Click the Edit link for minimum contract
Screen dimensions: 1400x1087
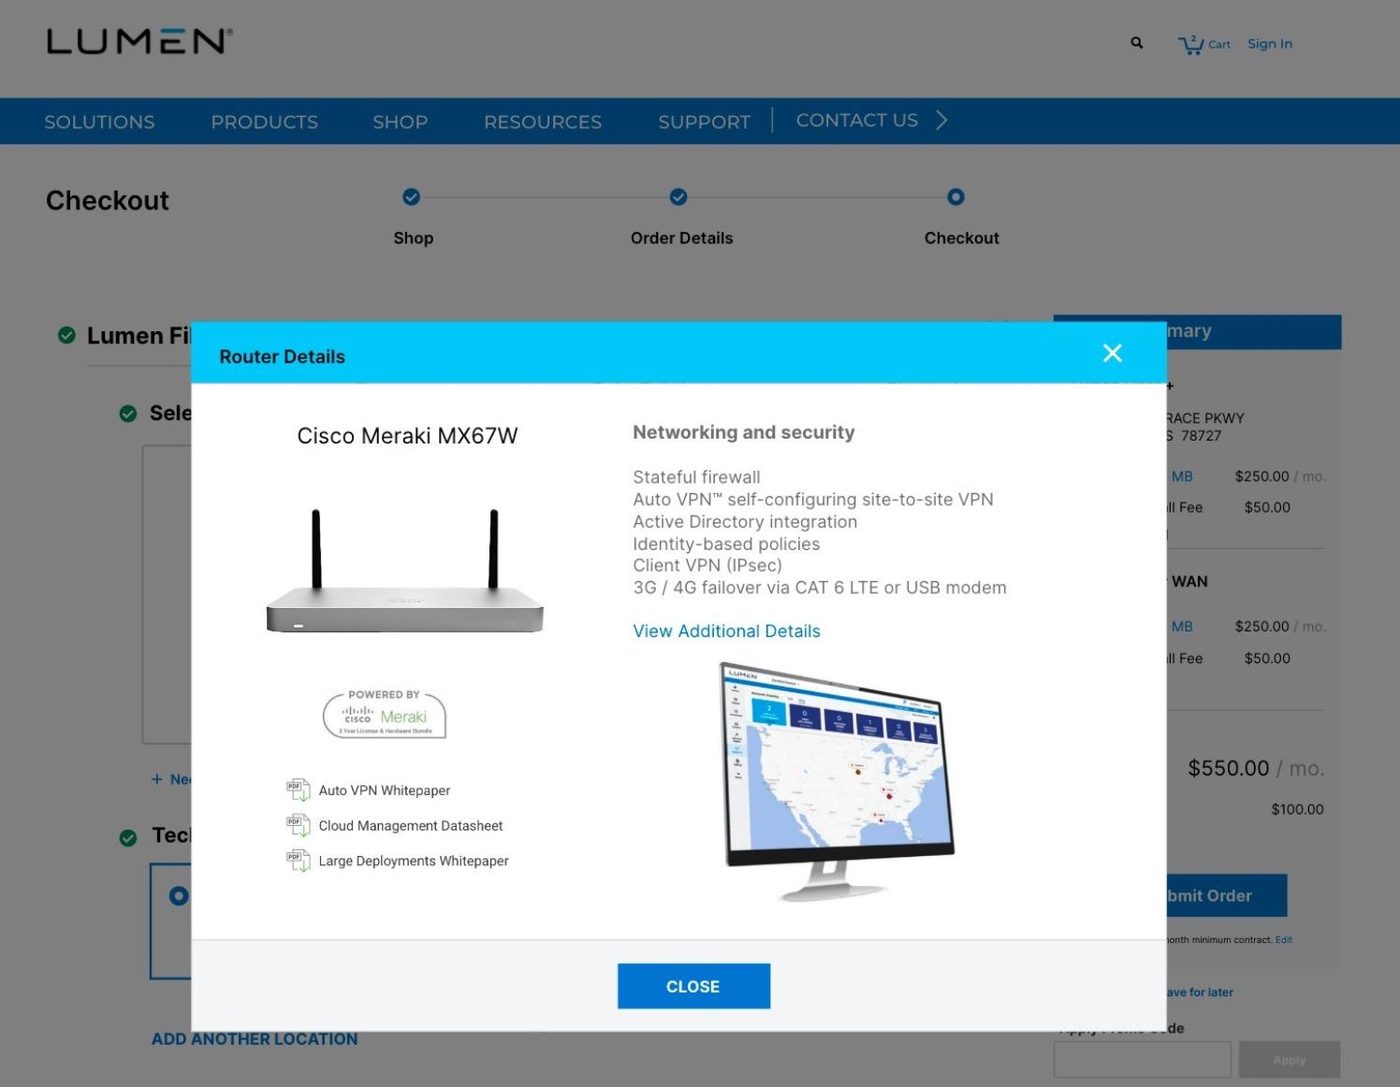pos(1284,940)
